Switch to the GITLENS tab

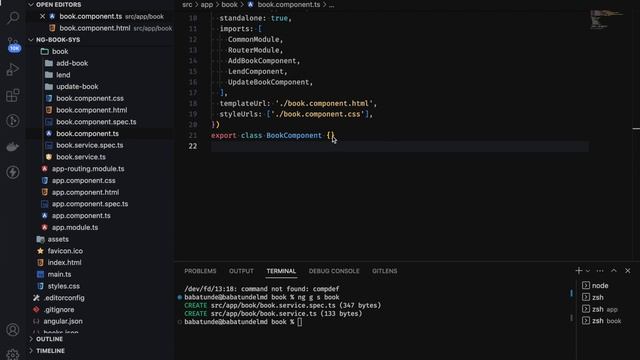(384, 271)
